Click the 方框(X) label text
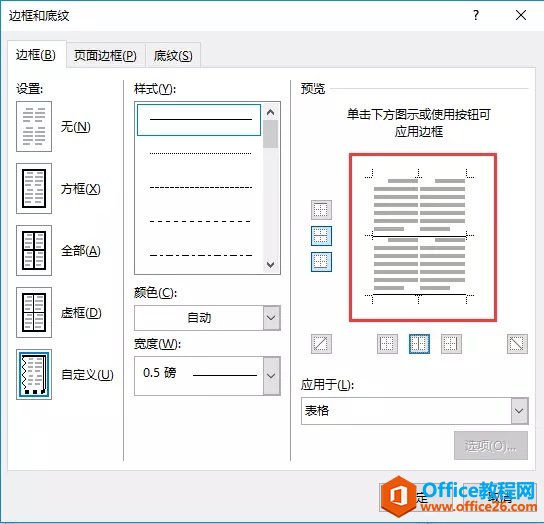Image resolution: width=544 pixels, height=524 pixels. coord(80,189)
